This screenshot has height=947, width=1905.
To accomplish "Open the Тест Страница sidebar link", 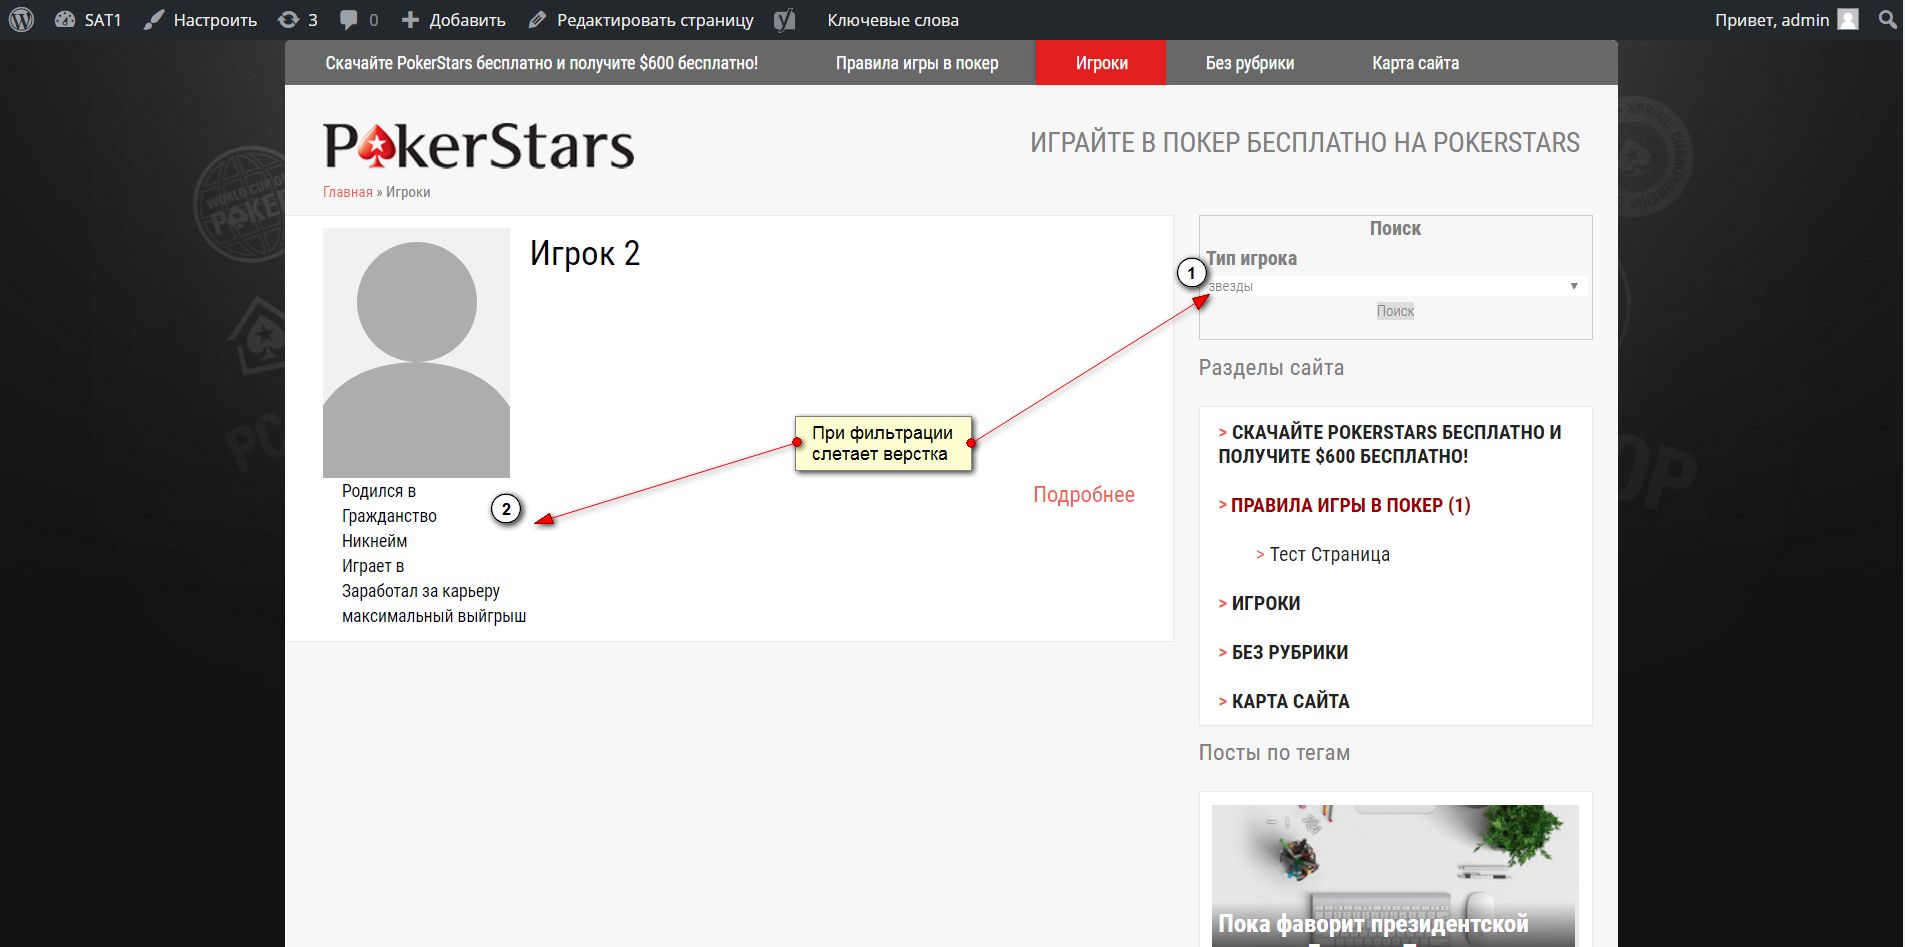I will (x=1329, y=554).
